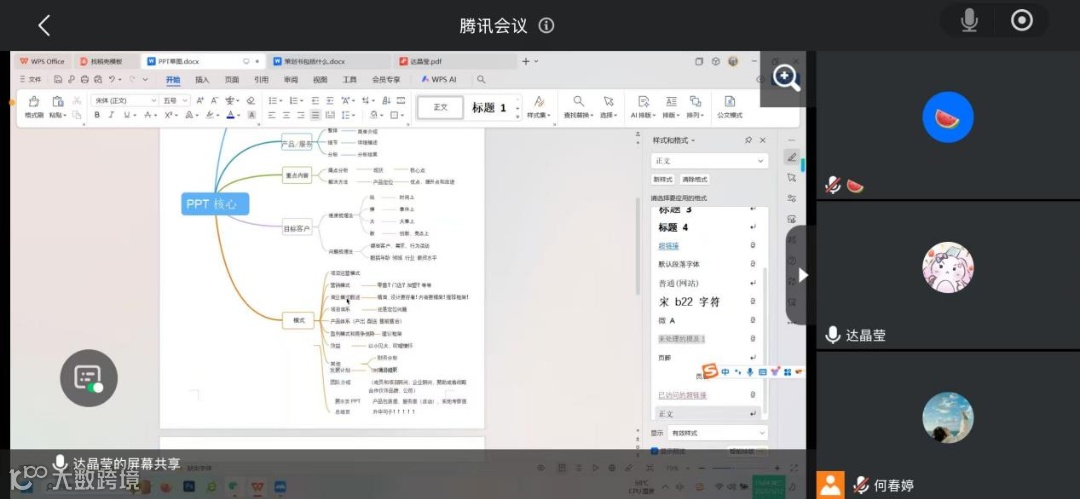Select the watermelon avatar participant tile
Screen dimensions: 1080x499
point(948,125)
